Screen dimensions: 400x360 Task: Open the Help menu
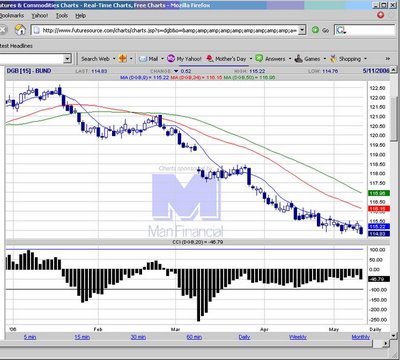tap(80, 16)
